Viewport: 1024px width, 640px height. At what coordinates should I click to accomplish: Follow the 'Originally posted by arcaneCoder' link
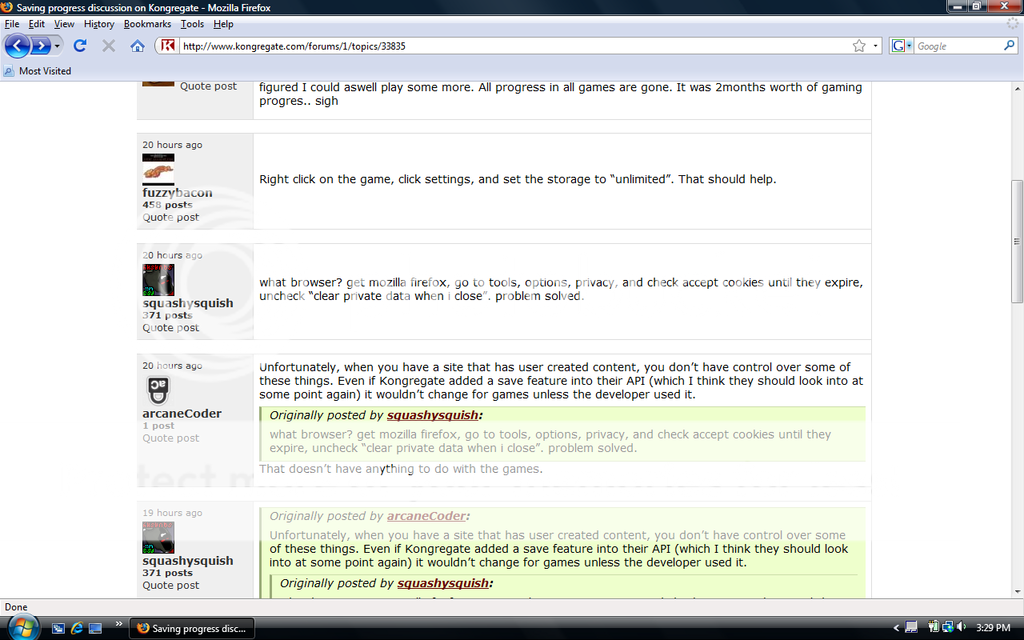click(x=426, y=516)
